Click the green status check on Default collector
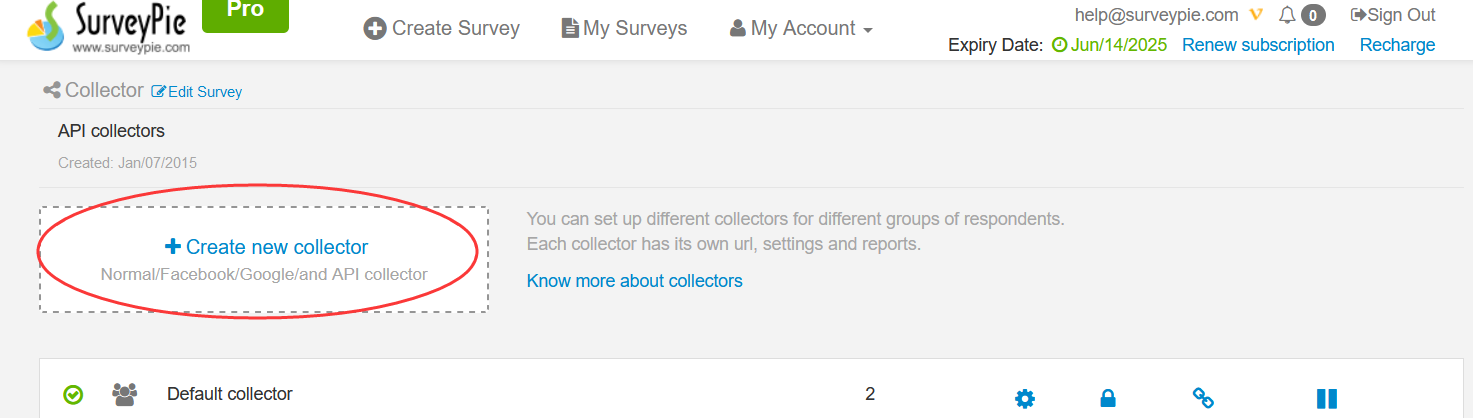1473x418 pixels. 73,395
